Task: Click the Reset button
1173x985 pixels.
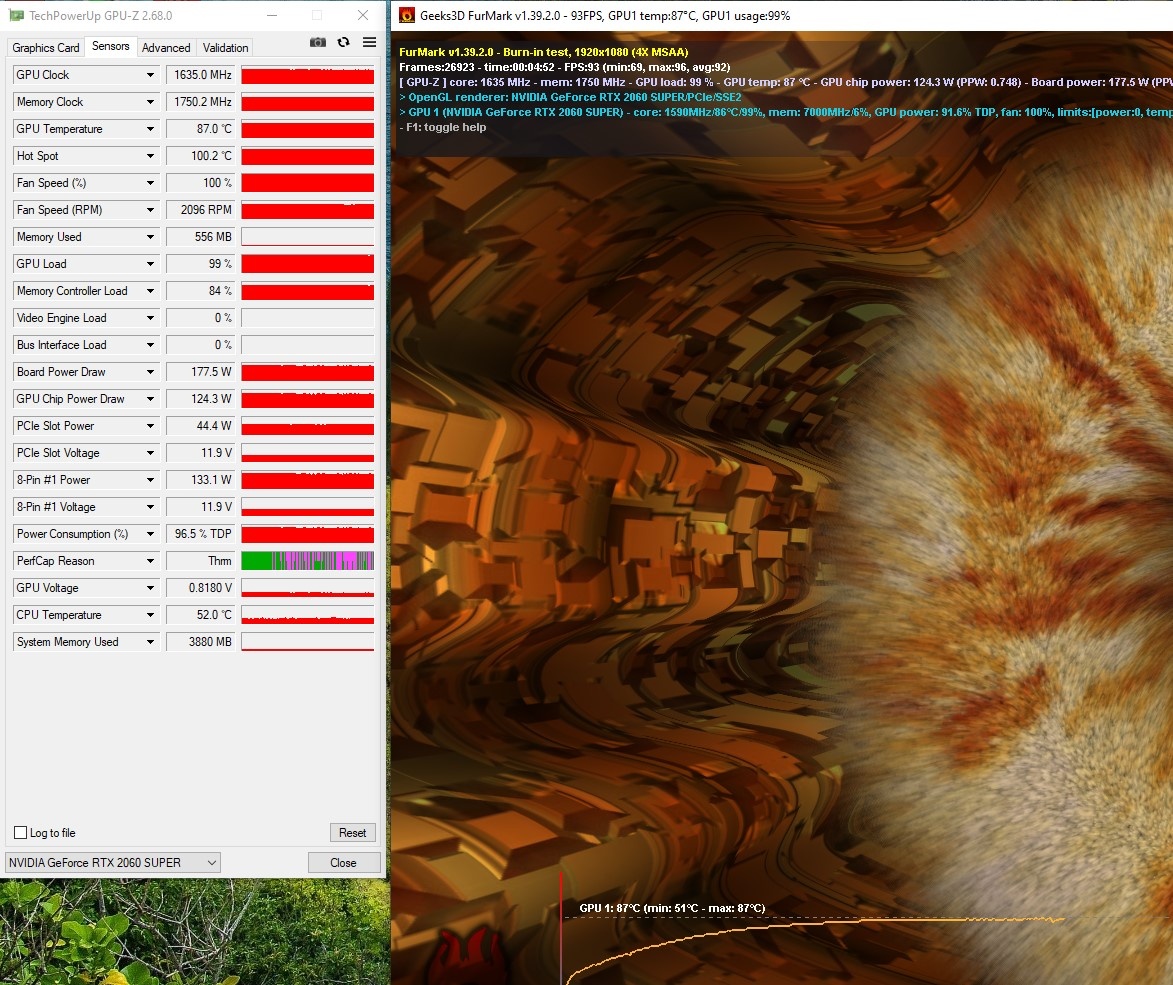Action: click(352, 832)
